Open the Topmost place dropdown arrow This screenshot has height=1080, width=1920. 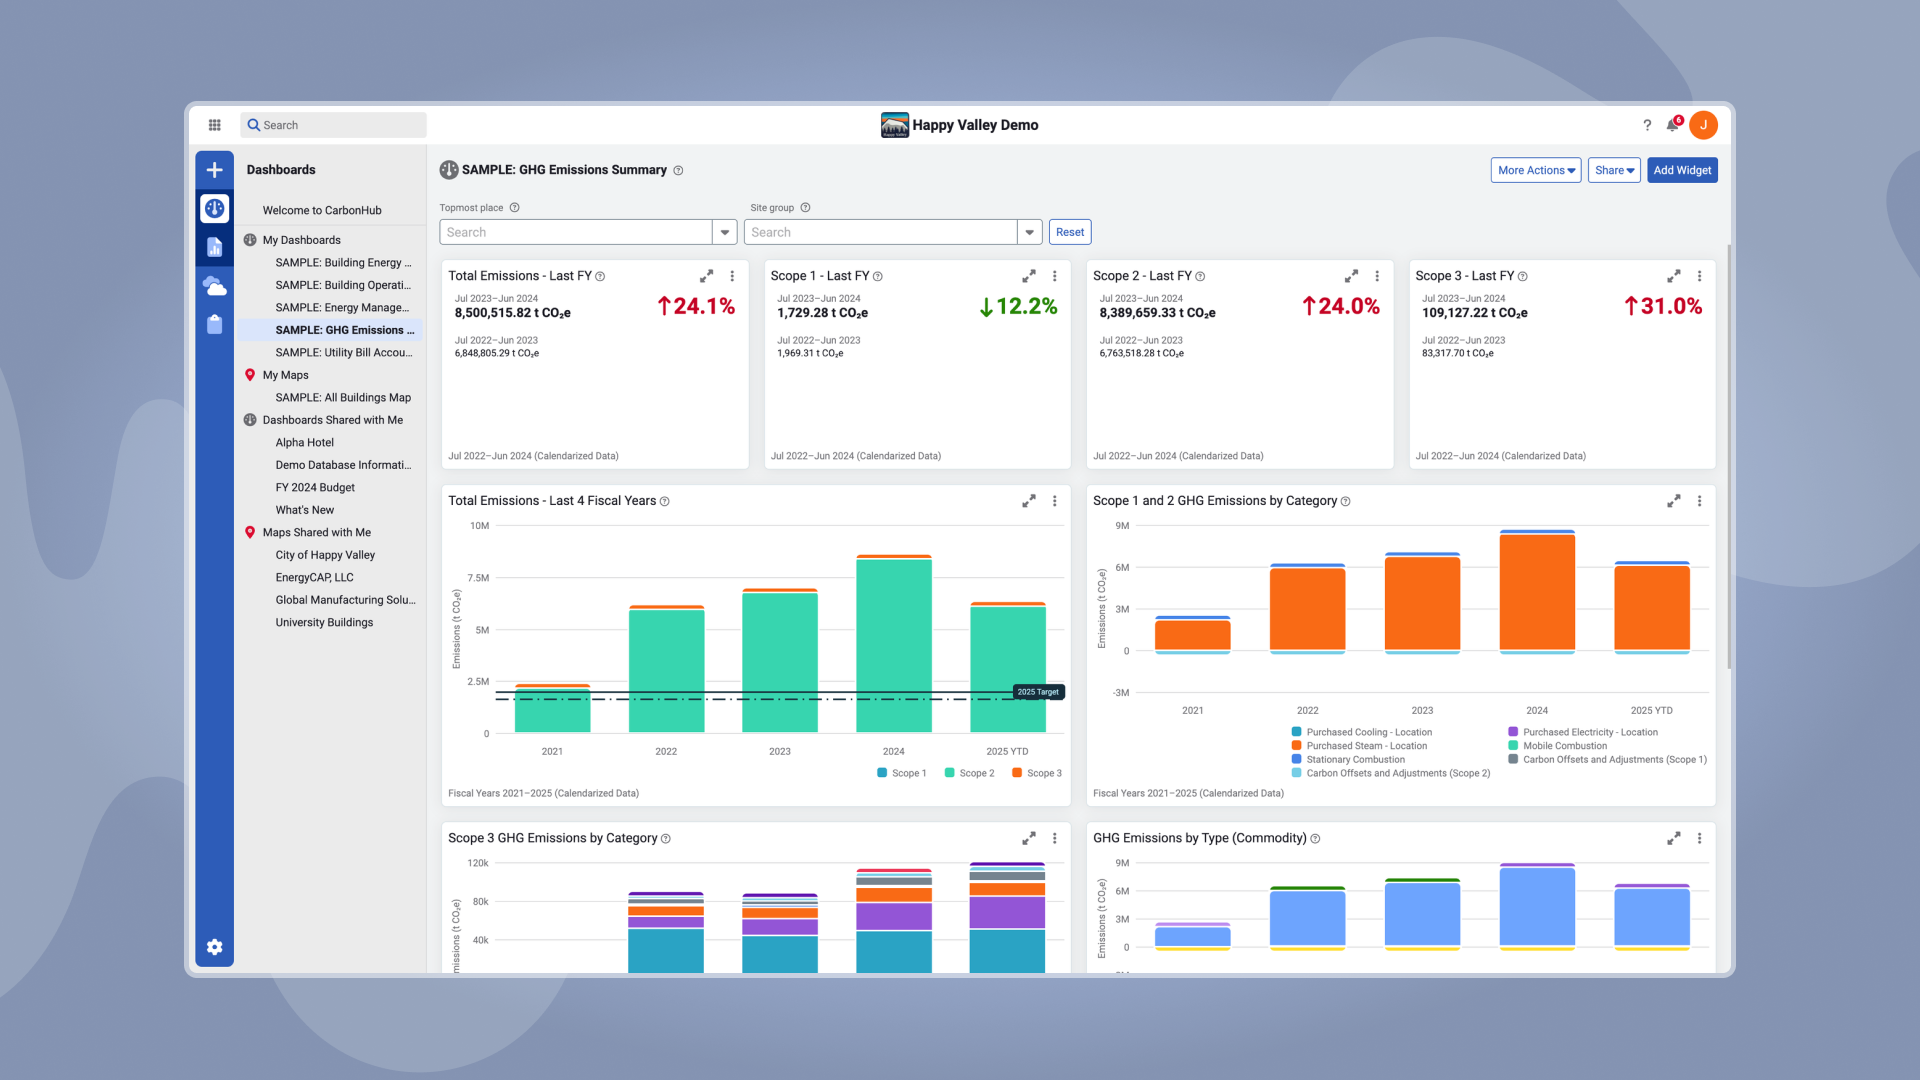725,232
